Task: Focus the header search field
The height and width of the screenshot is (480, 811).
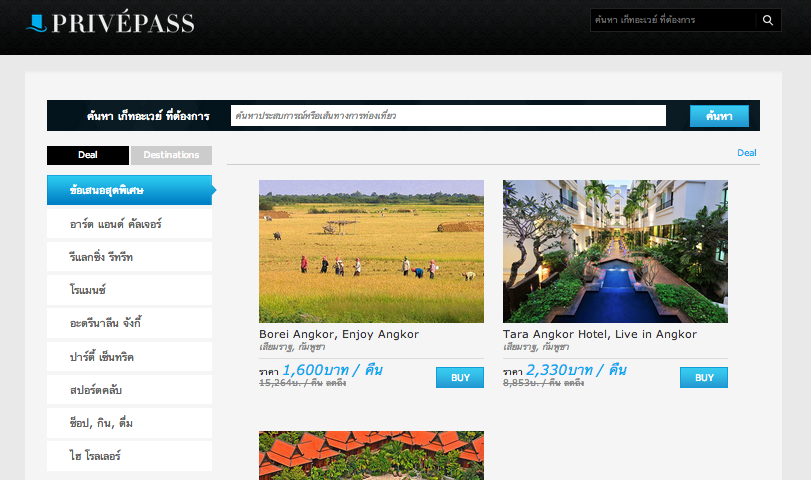Action: [673, 20]
